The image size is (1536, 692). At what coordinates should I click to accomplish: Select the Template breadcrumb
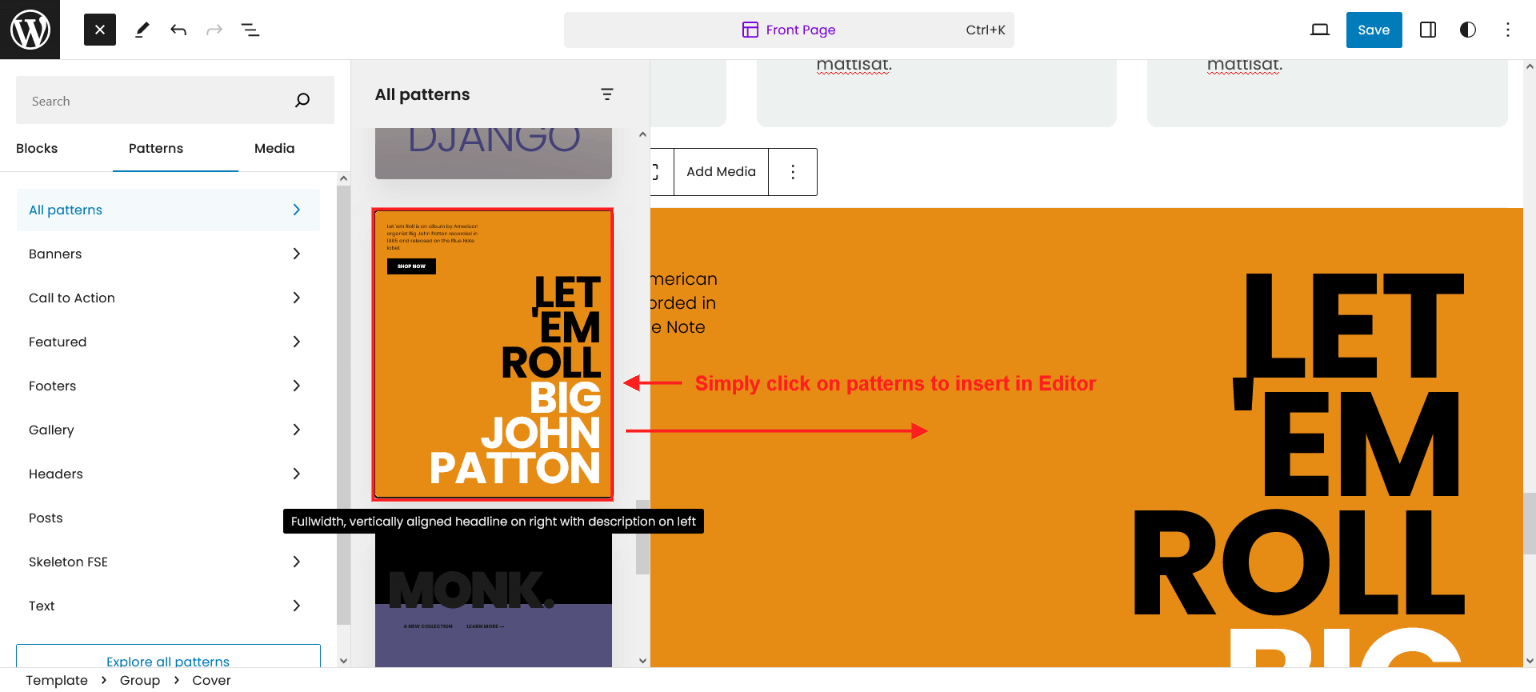(x=57, y=680)
